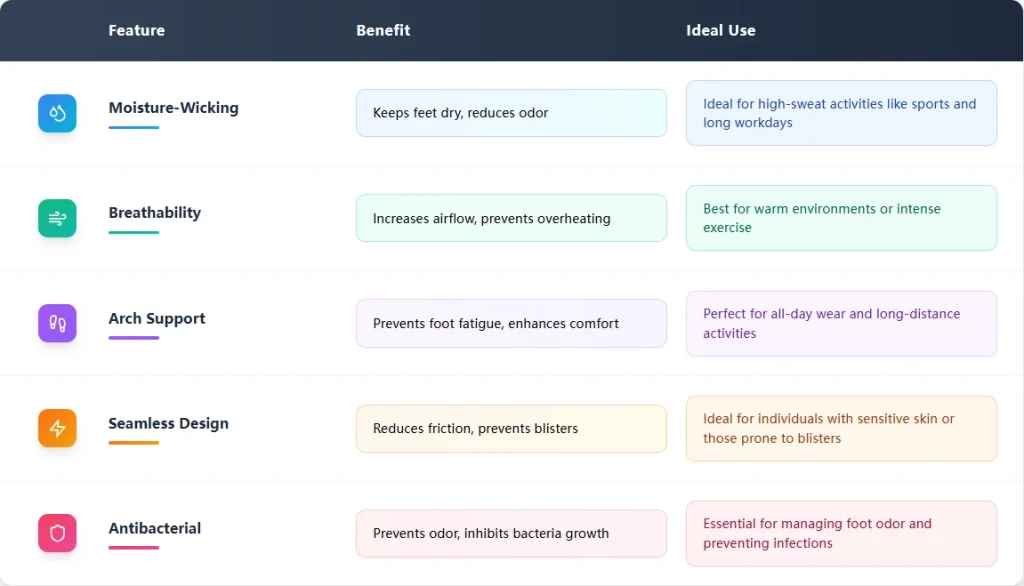The image size is (1024, 586).
Task: Click the 'Prevents foot fatigue' benefit box
Action: click(511, 323)
